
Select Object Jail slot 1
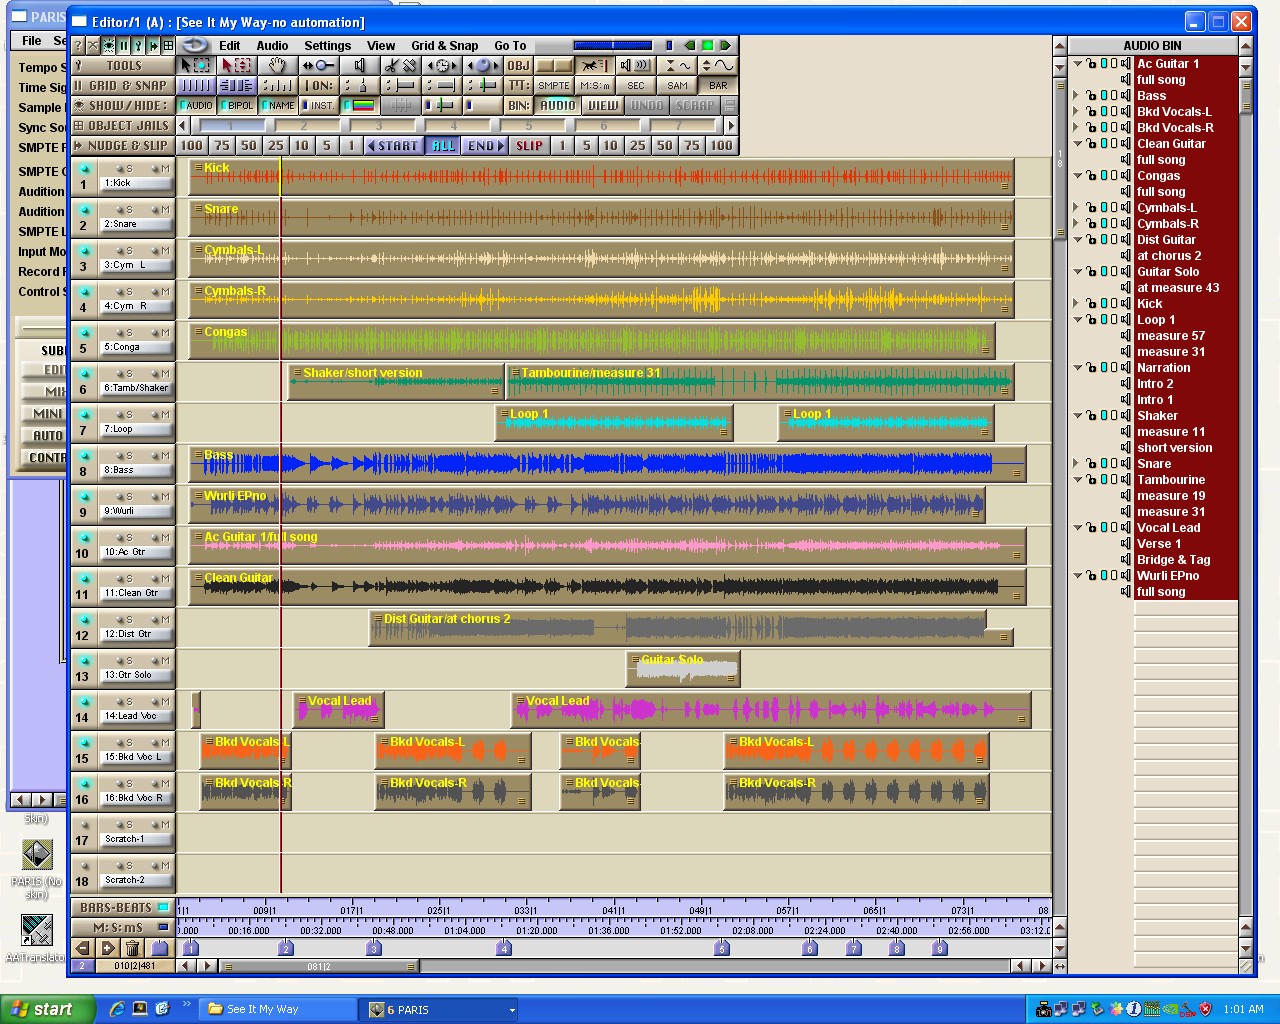click(230, 125)
